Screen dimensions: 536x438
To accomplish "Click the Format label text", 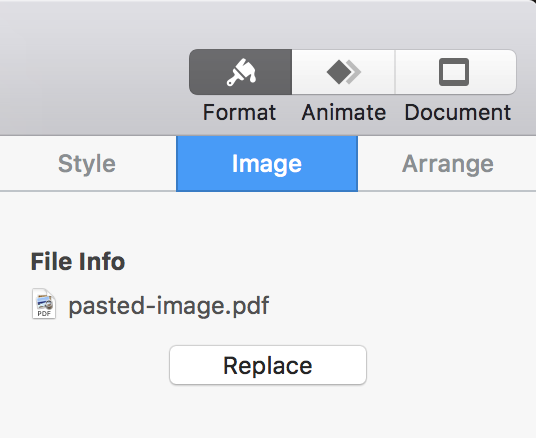I will tap(240, 112).
